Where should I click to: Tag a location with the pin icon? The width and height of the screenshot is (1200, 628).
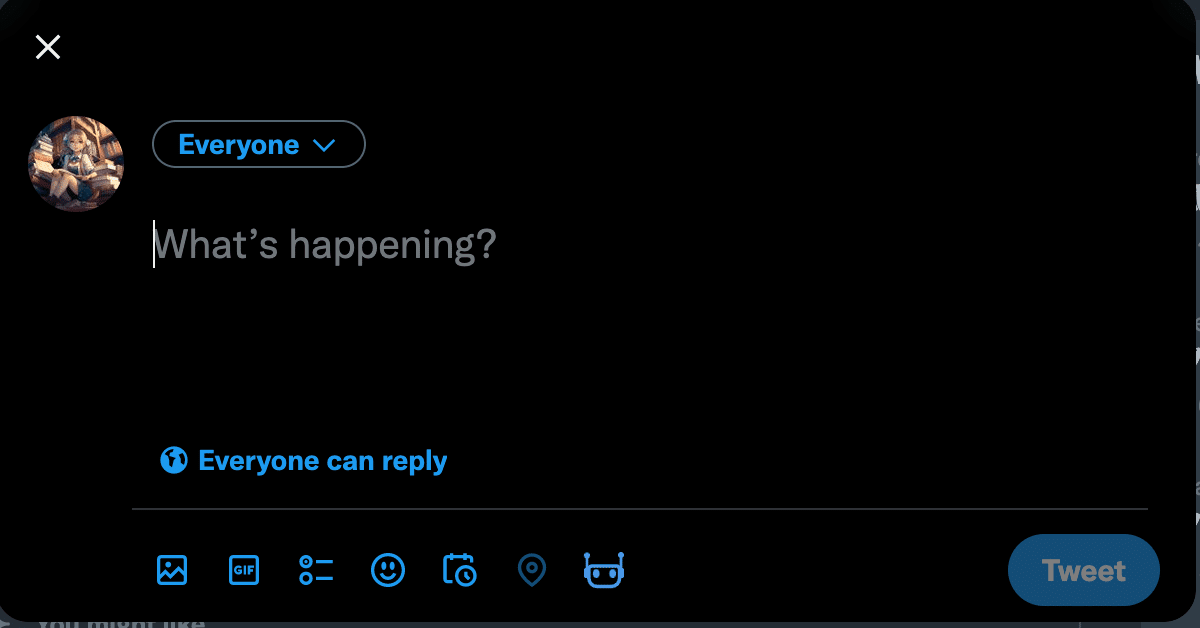point(531,570)
